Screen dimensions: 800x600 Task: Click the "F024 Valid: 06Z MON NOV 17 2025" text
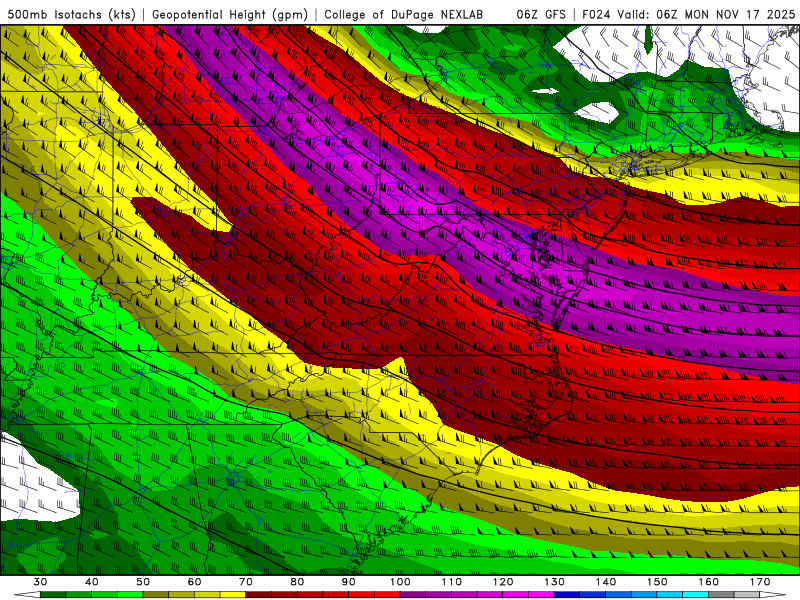coord(688,14)
